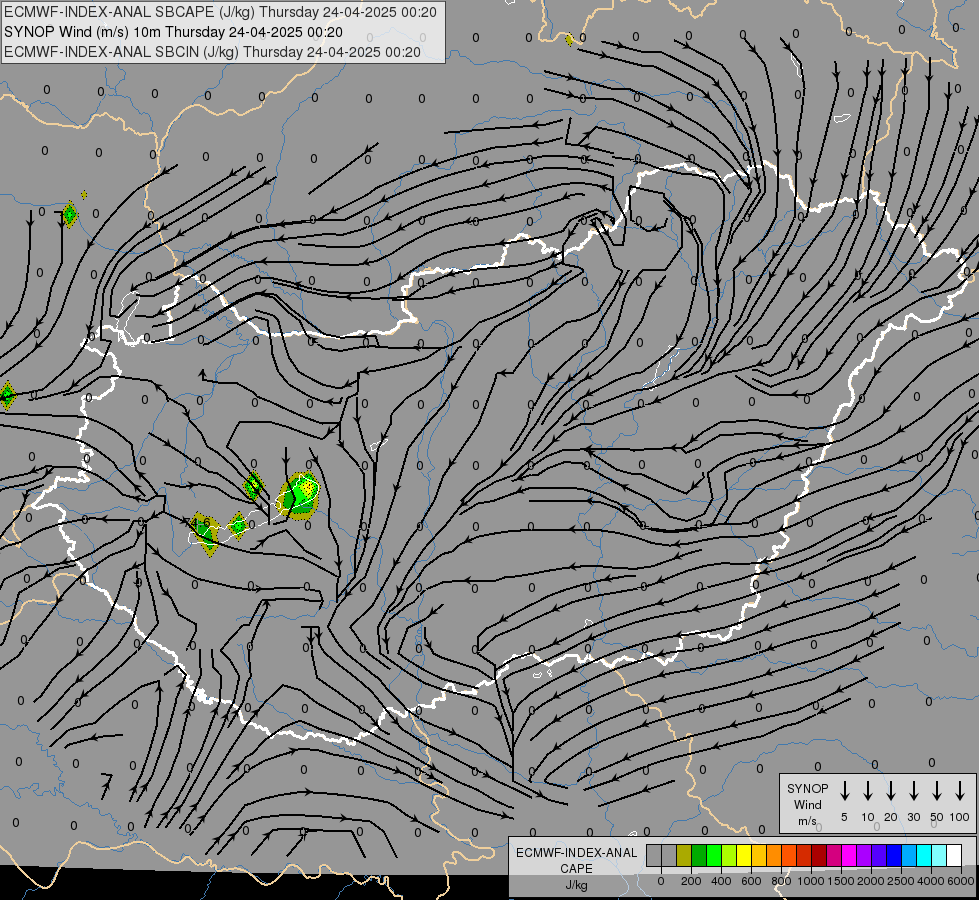Click the wind legend arrow above 20
The height and width of the screenshot is (900, 979).
[891, 791]
